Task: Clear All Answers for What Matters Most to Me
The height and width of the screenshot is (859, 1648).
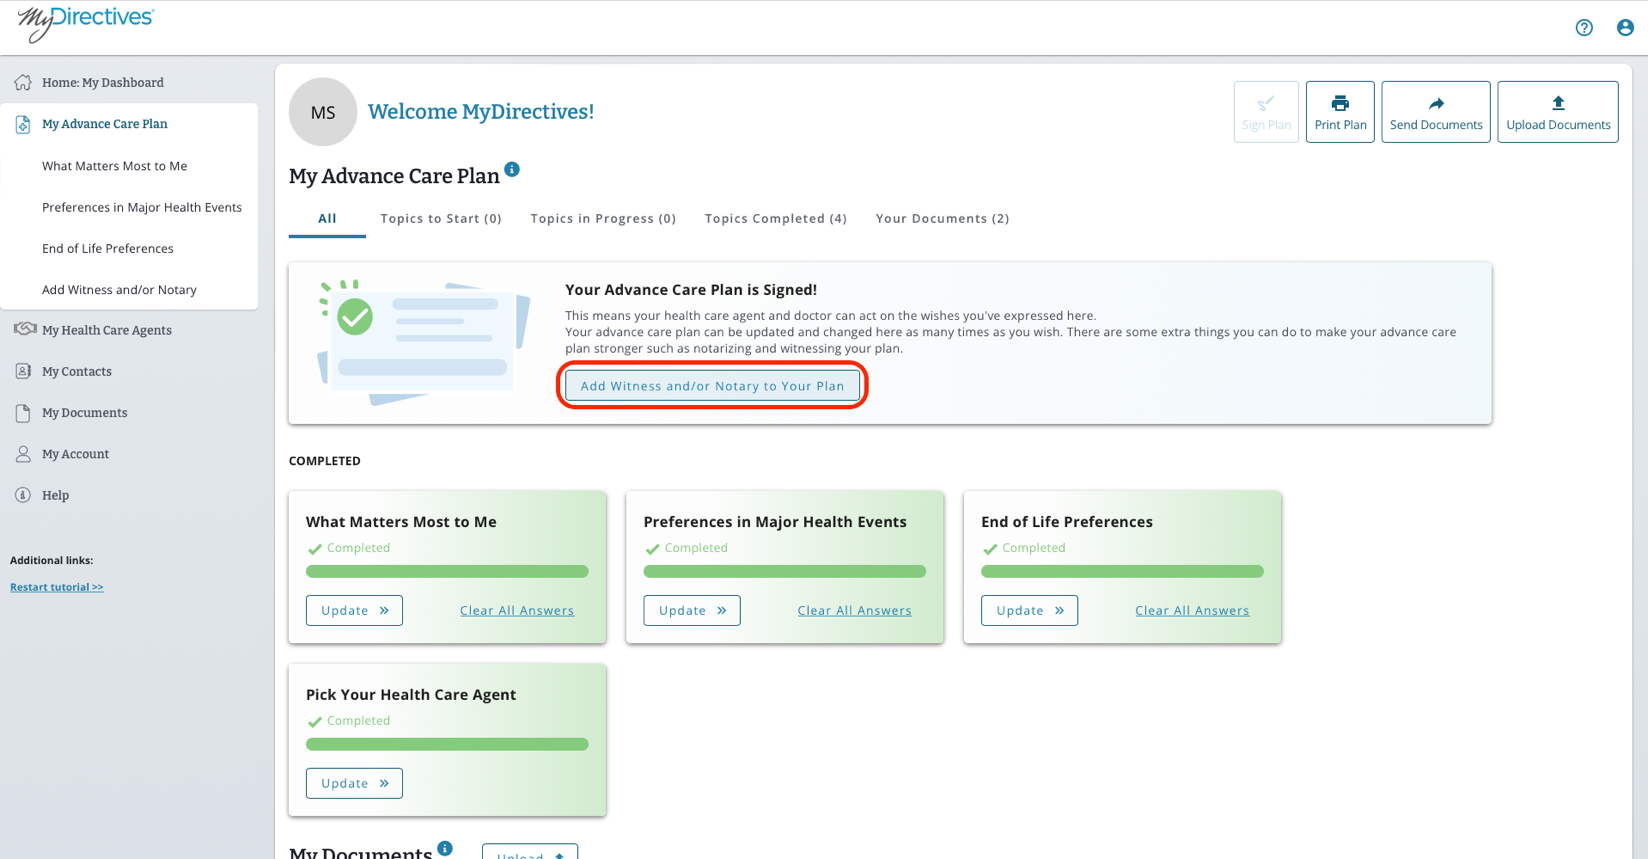Action: 517,610
